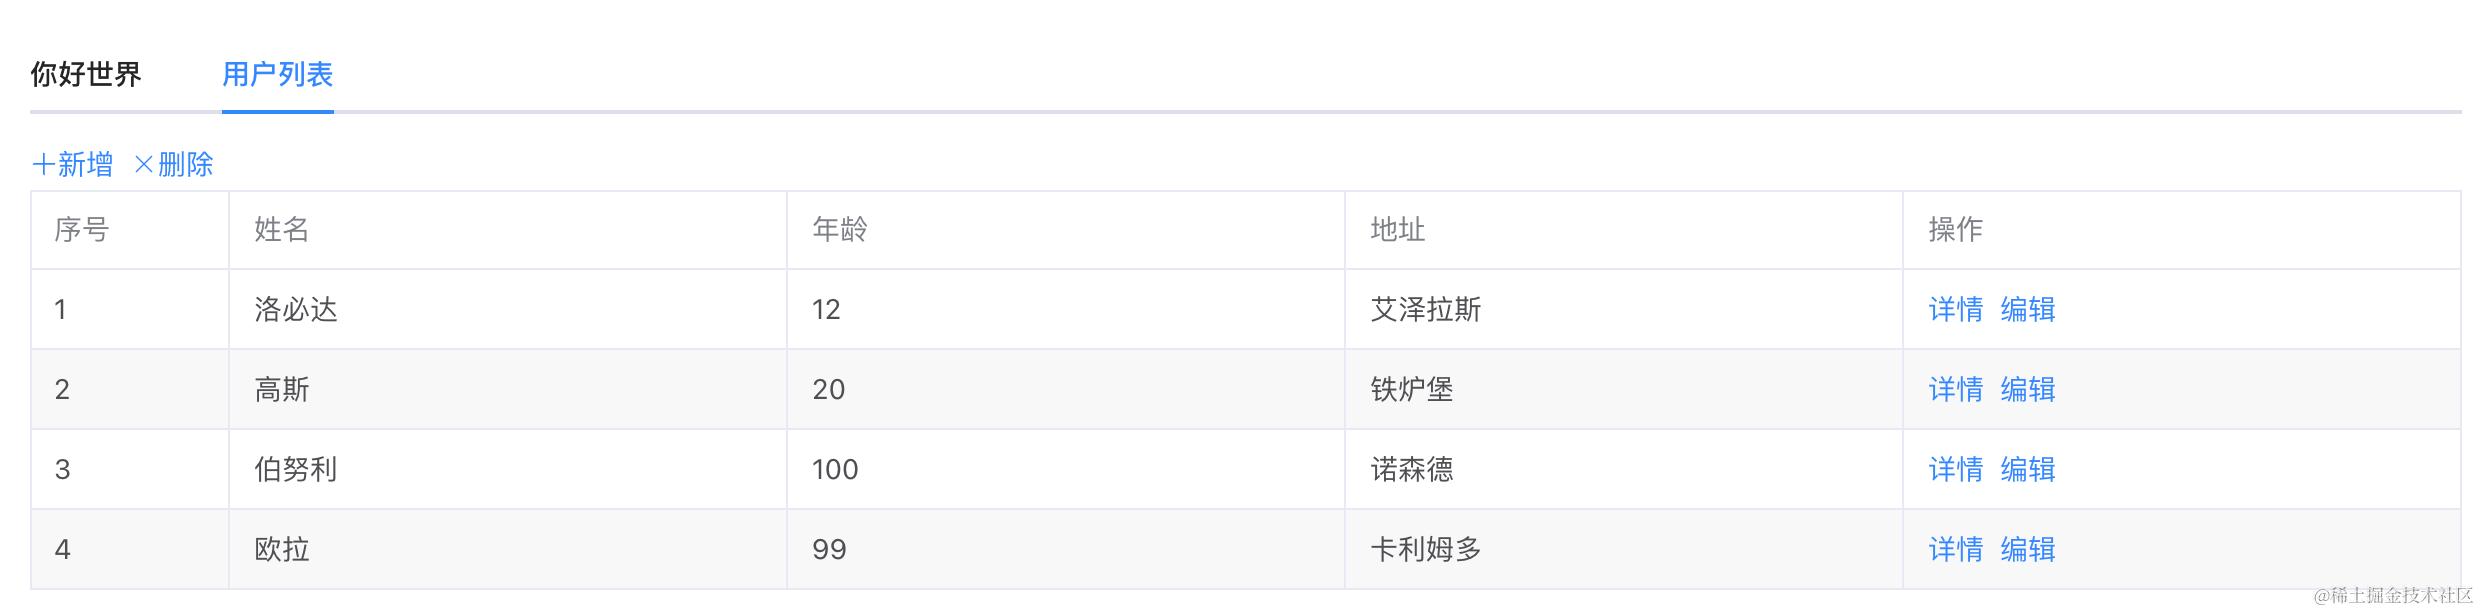Screen dimensions: 2480x612
Task: Click 编辑 for 高斯 row
Action: click(2027, 390)
